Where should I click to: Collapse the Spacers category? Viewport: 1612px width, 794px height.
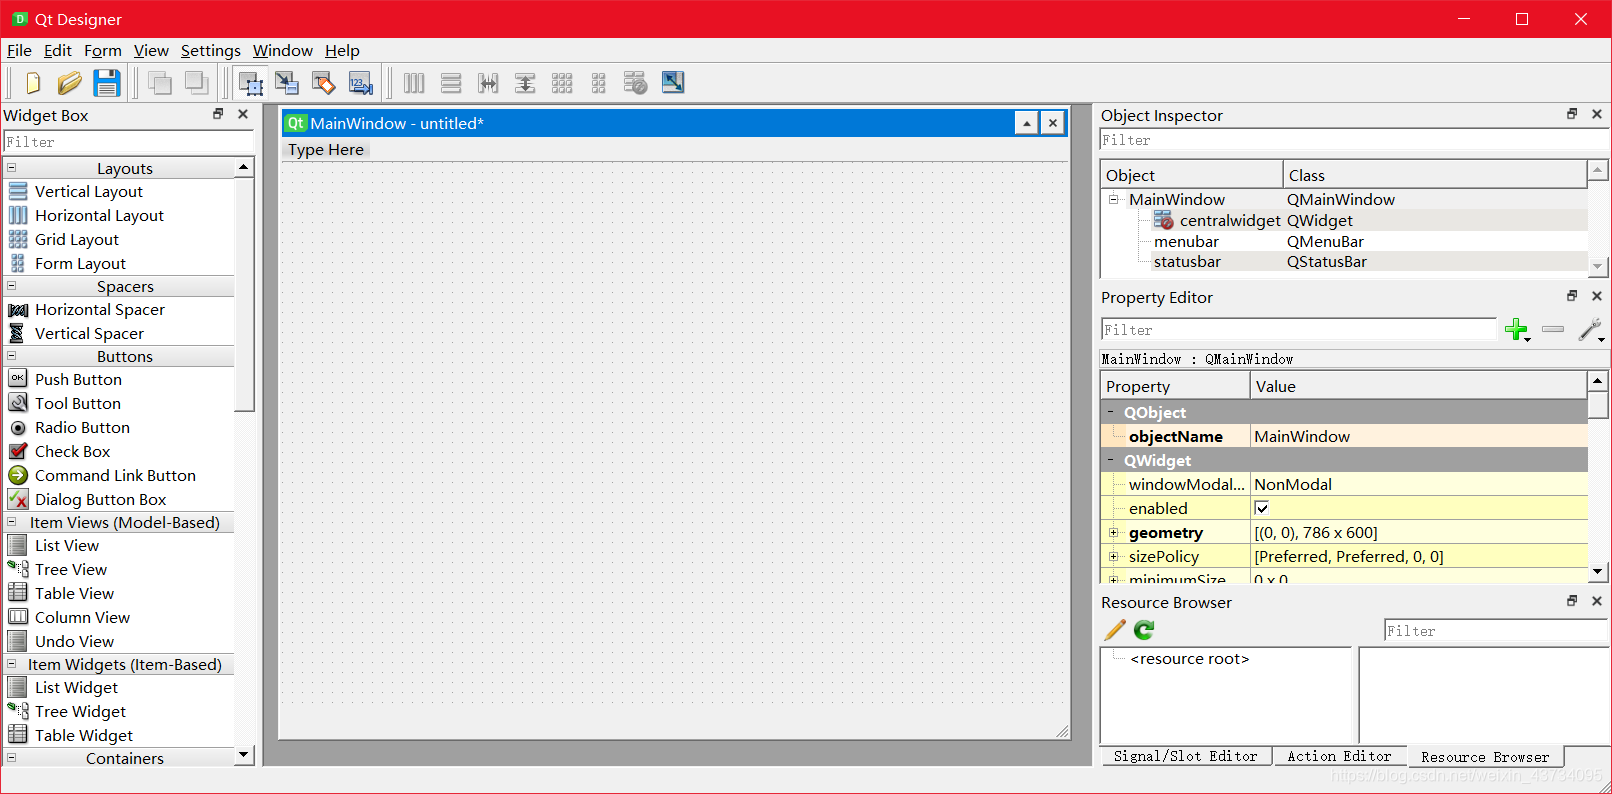click(12, 286)
